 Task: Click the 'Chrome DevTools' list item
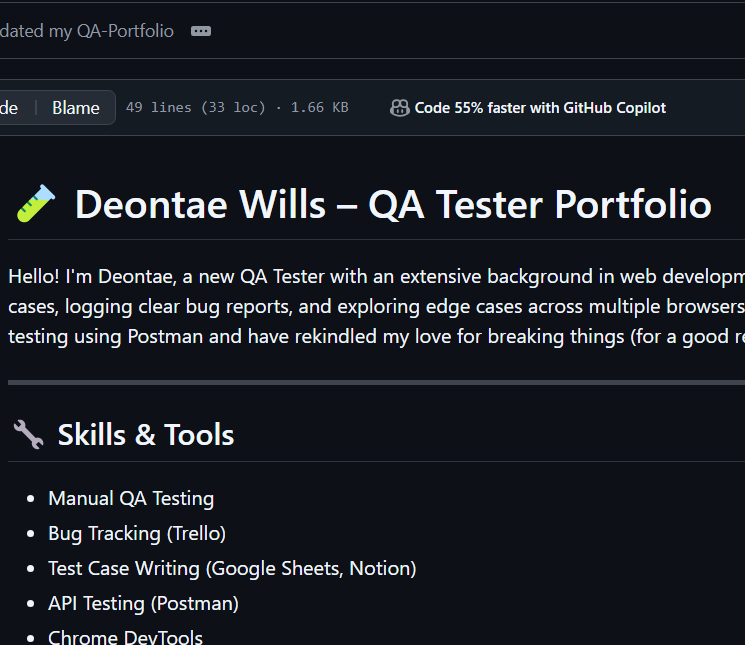(125, 637)
